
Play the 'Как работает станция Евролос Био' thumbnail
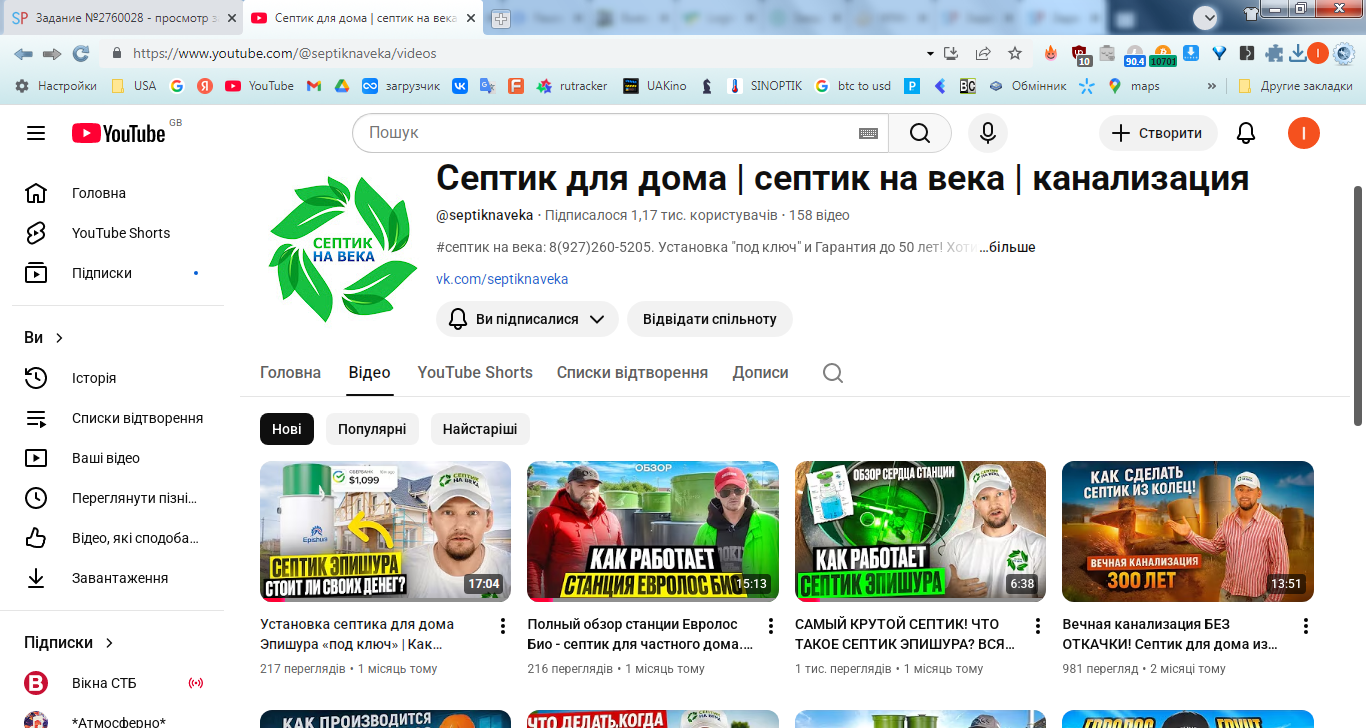pyautogui.click(x=653, y=531)
